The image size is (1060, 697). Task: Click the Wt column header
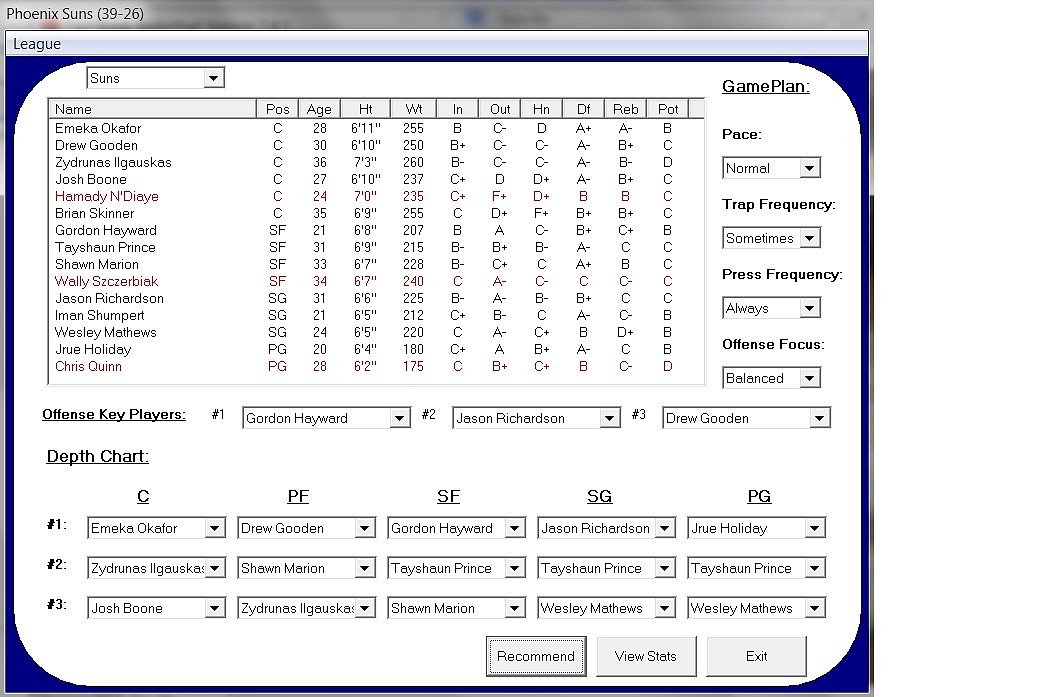click(414, 109)
